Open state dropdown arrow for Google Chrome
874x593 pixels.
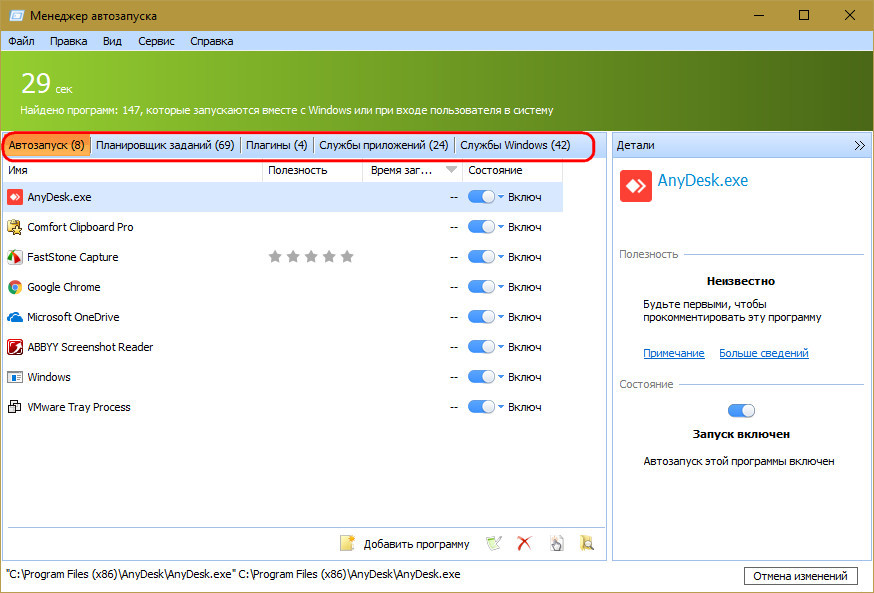501,287
